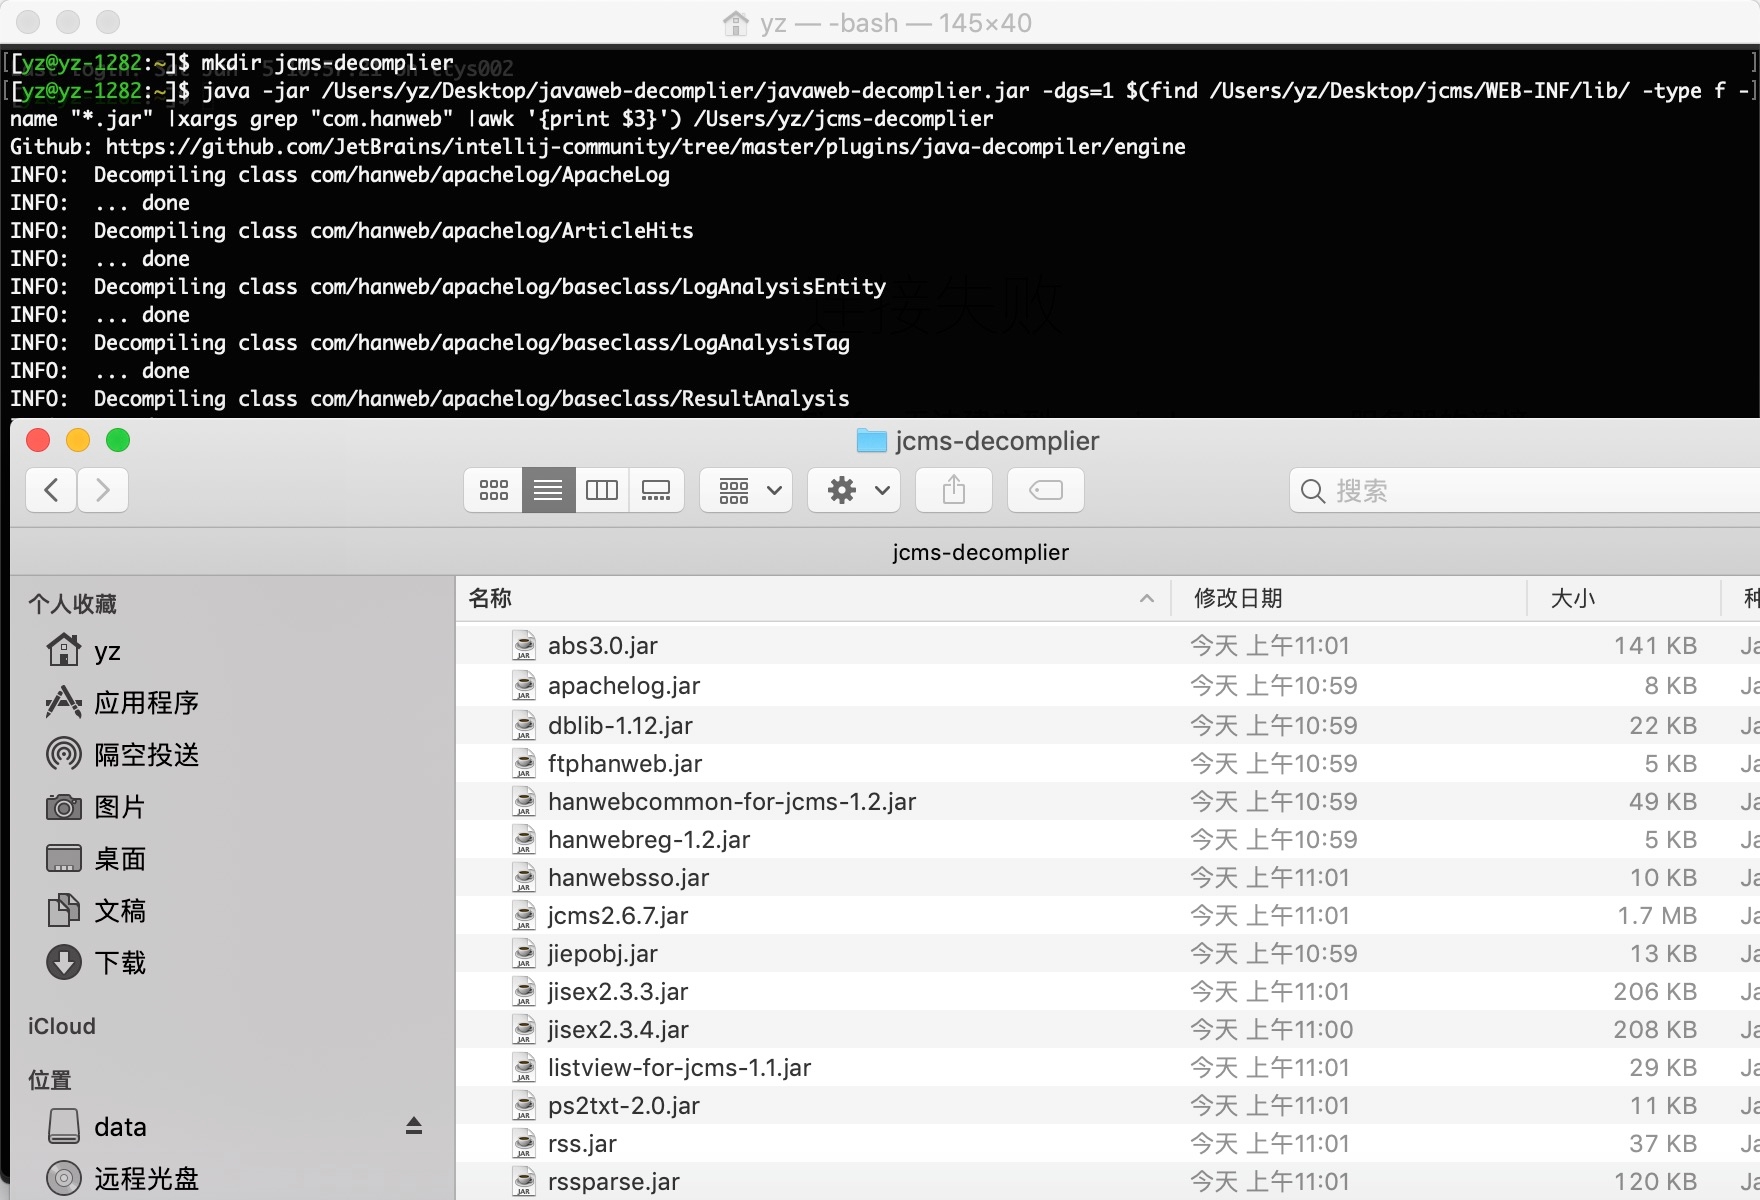Click the Share toolbar button
This screenshot has height=1200, width=1760.
954,490
